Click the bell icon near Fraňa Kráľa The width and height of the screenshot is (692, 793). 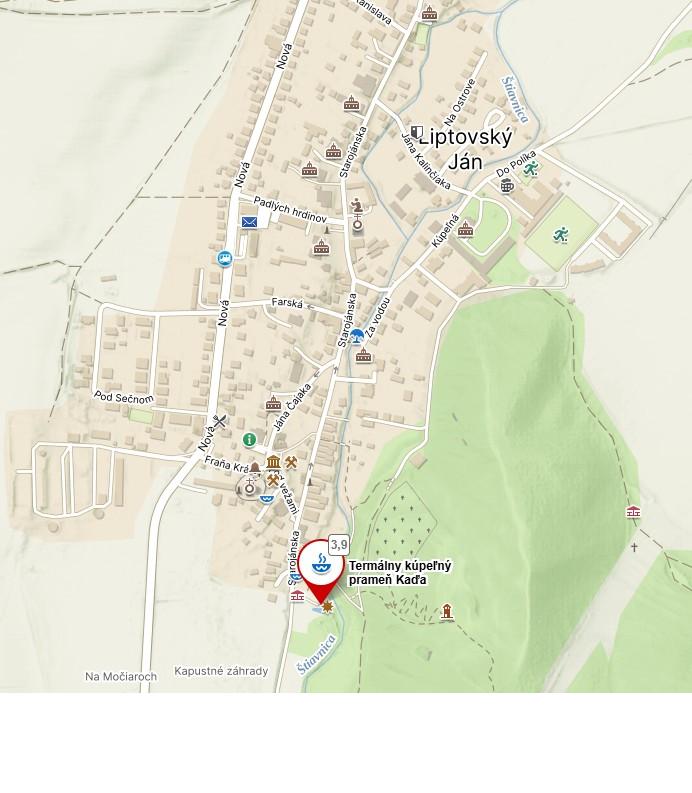pos(255,466)
